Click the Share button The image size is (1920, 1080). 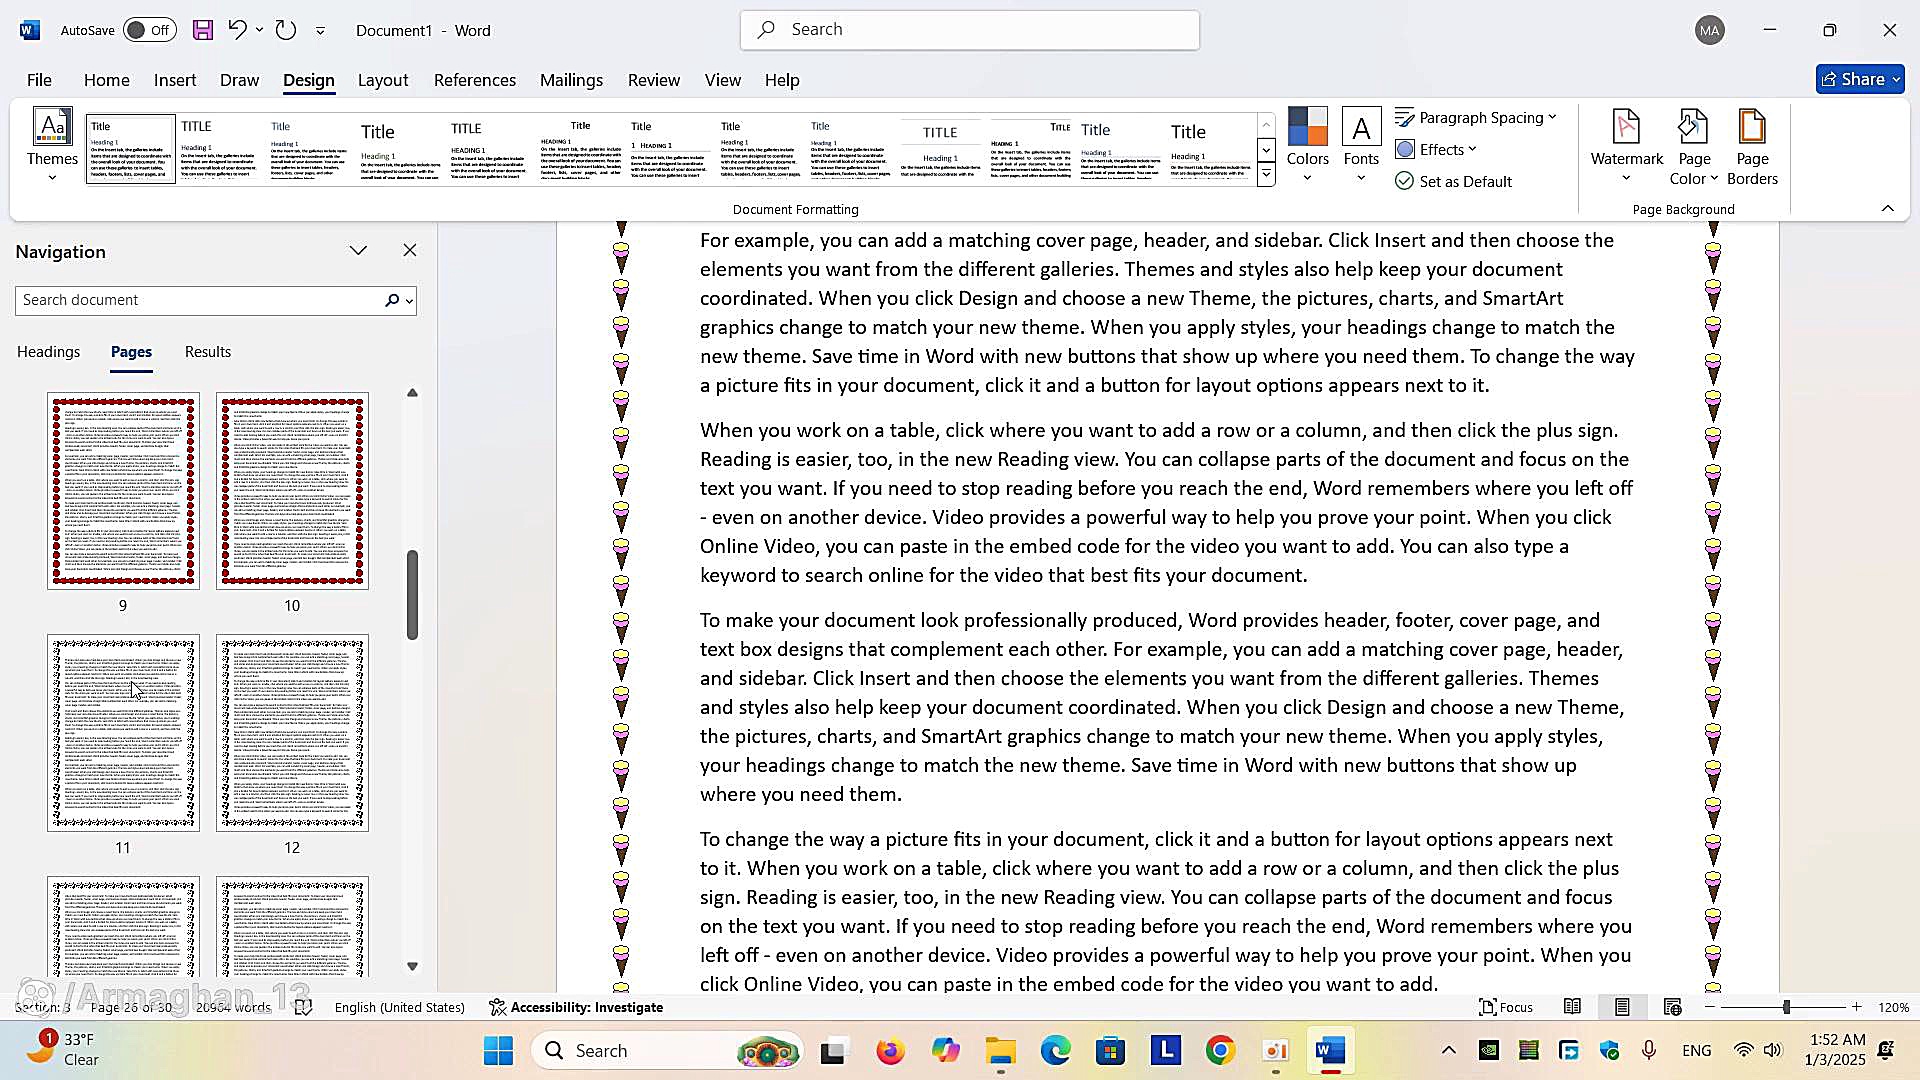point(1860,79)
